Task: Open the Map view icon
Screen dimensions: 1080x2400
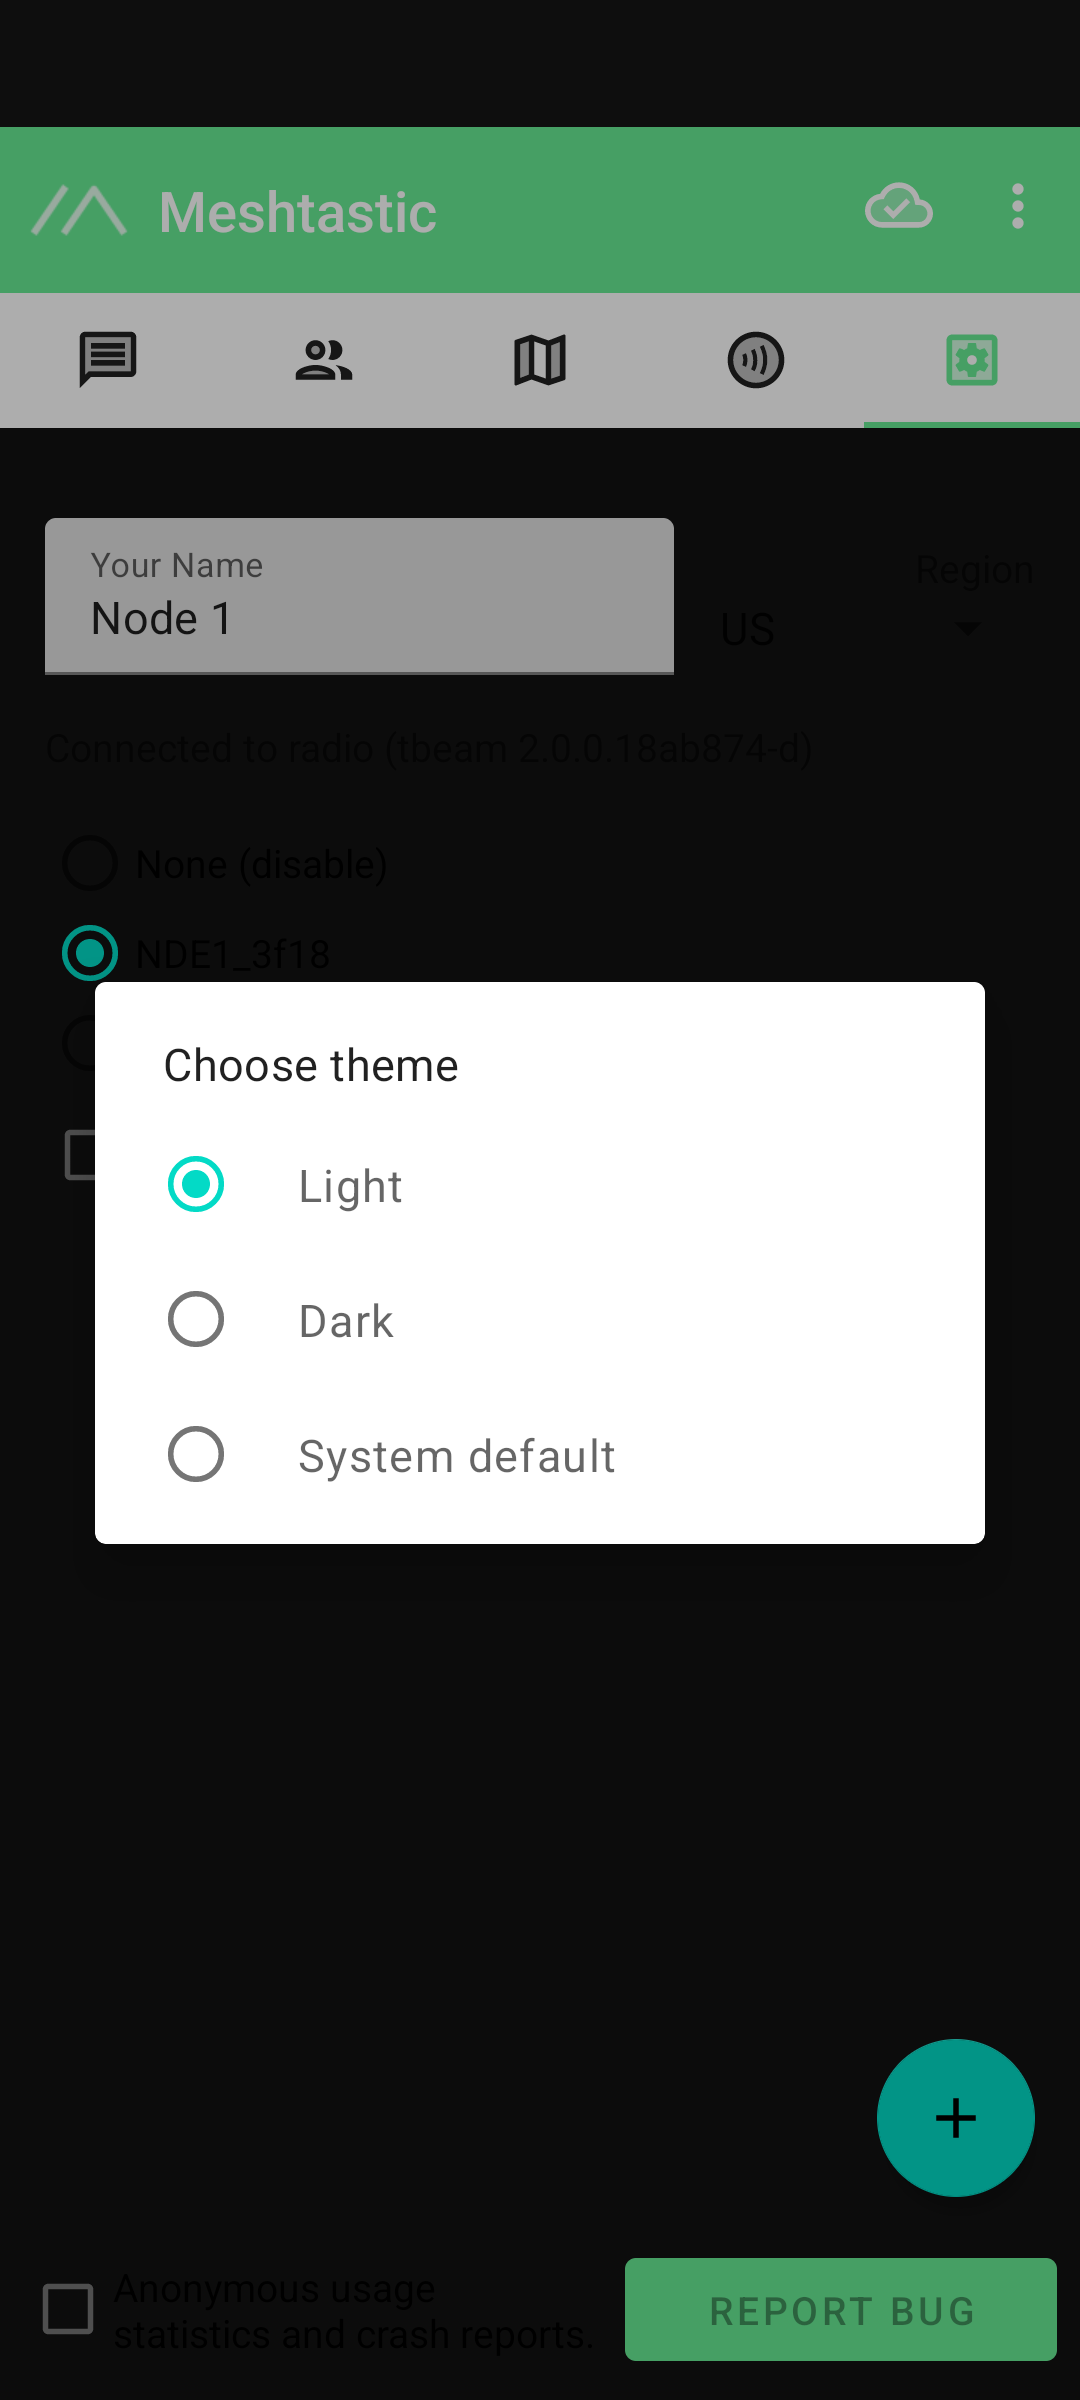Action: 539,360
